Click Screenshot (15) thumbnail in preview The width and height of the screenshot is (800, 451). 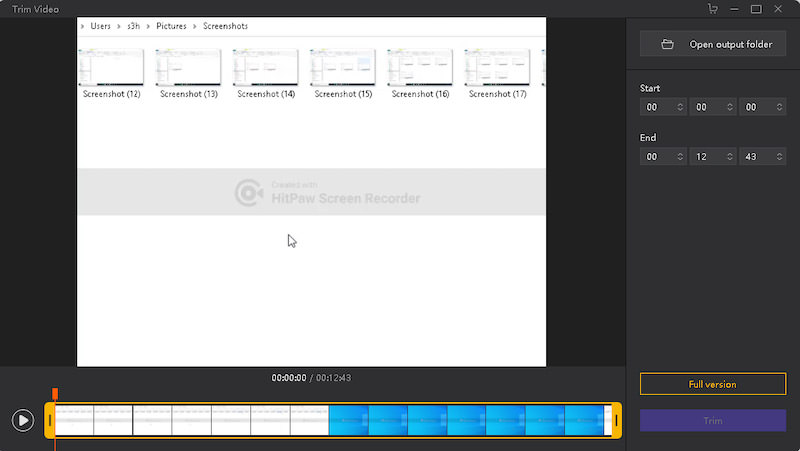[343, 67]
